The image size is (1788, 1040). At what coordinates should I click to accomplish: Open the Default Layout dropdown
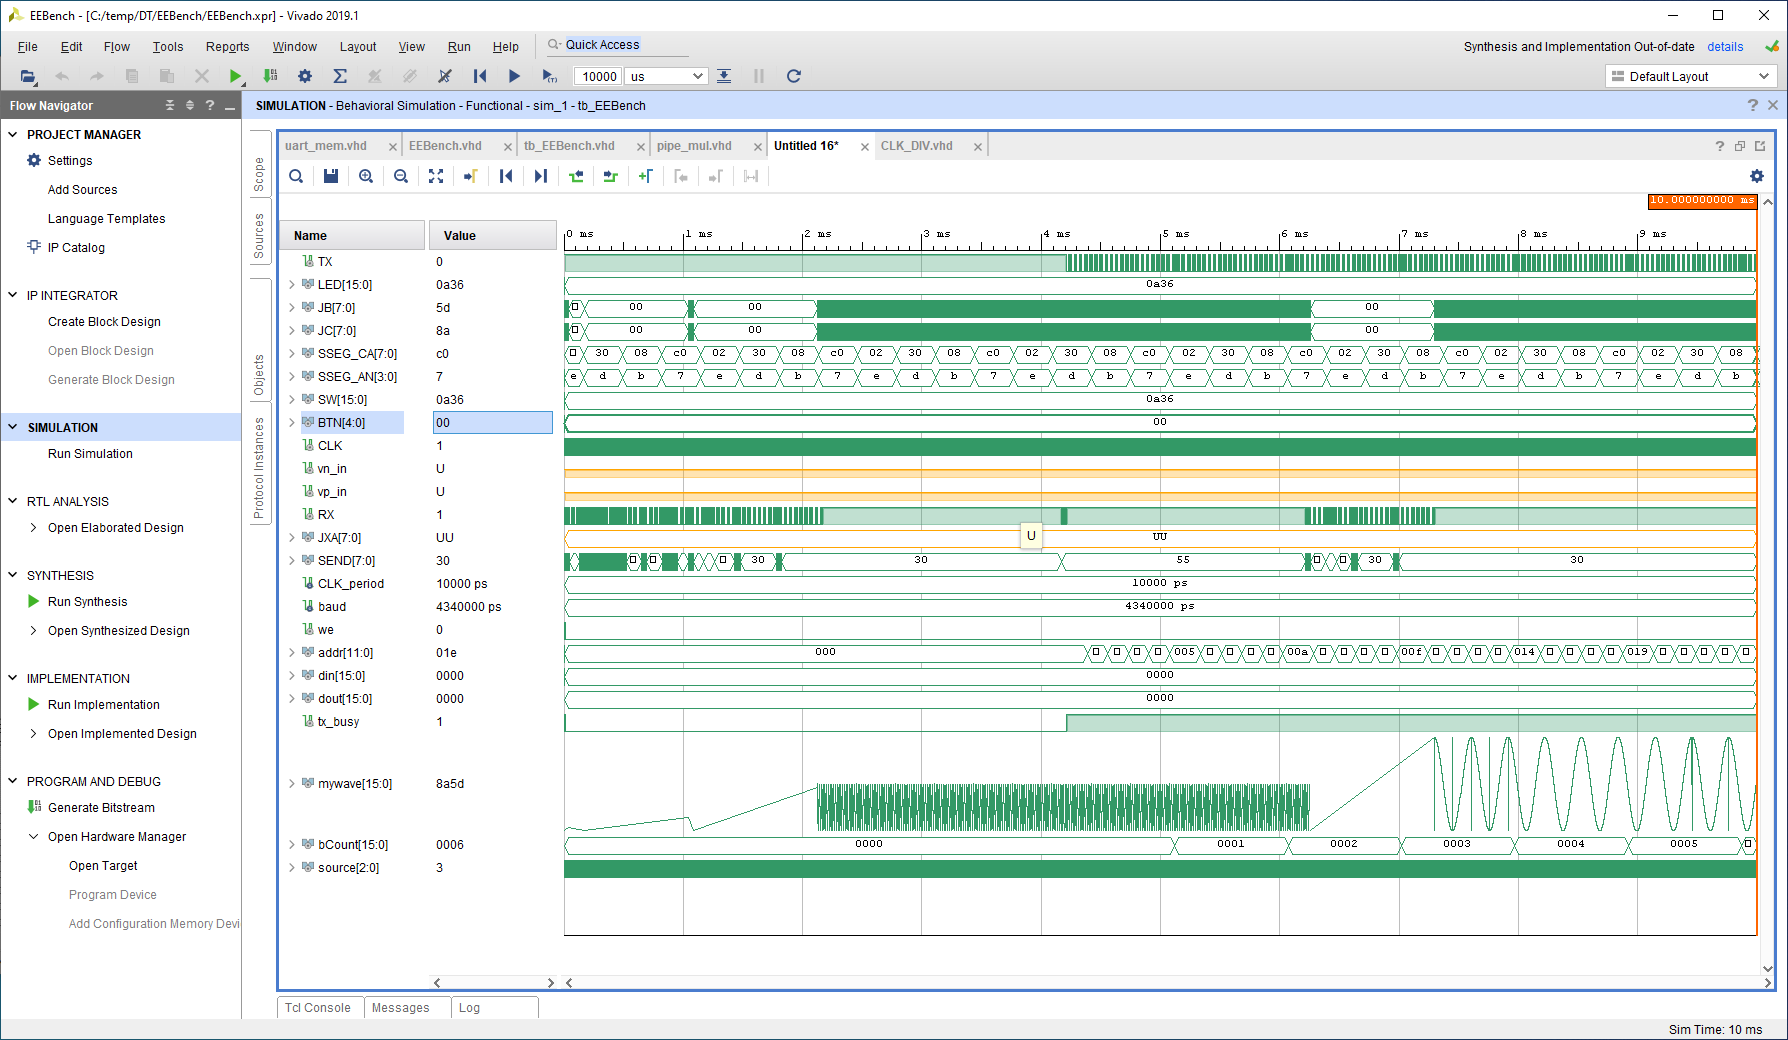1690,76
